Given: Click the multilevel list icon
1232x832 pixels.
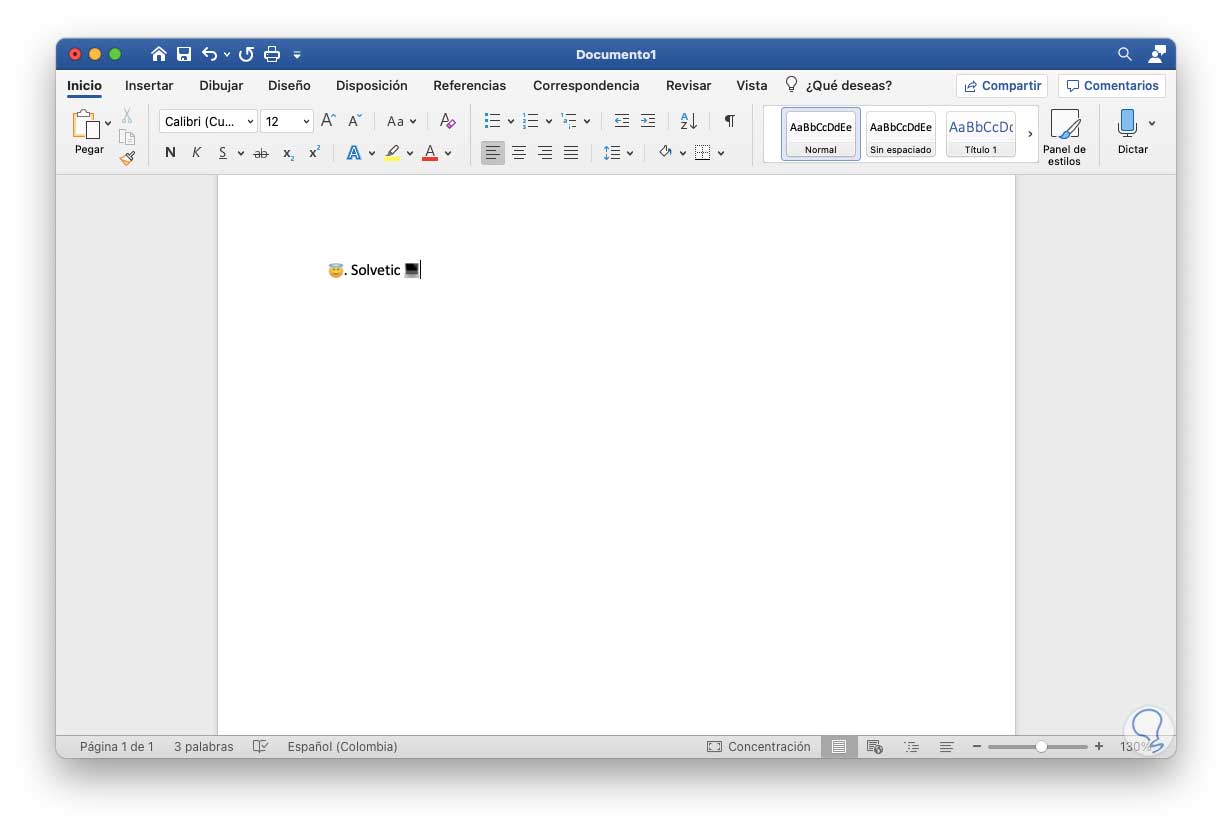Looking at the screenshot, I should pos(569,121).
